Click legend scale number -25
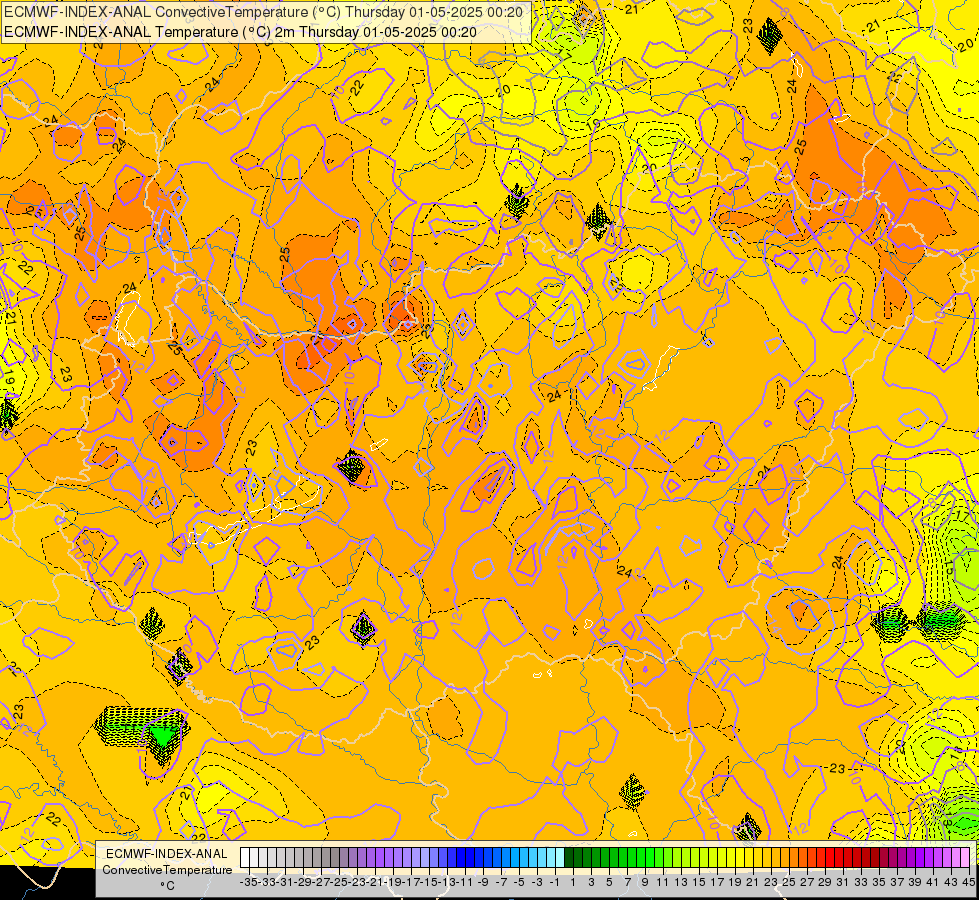Viewport: 979px width, 900px height. 338,882
